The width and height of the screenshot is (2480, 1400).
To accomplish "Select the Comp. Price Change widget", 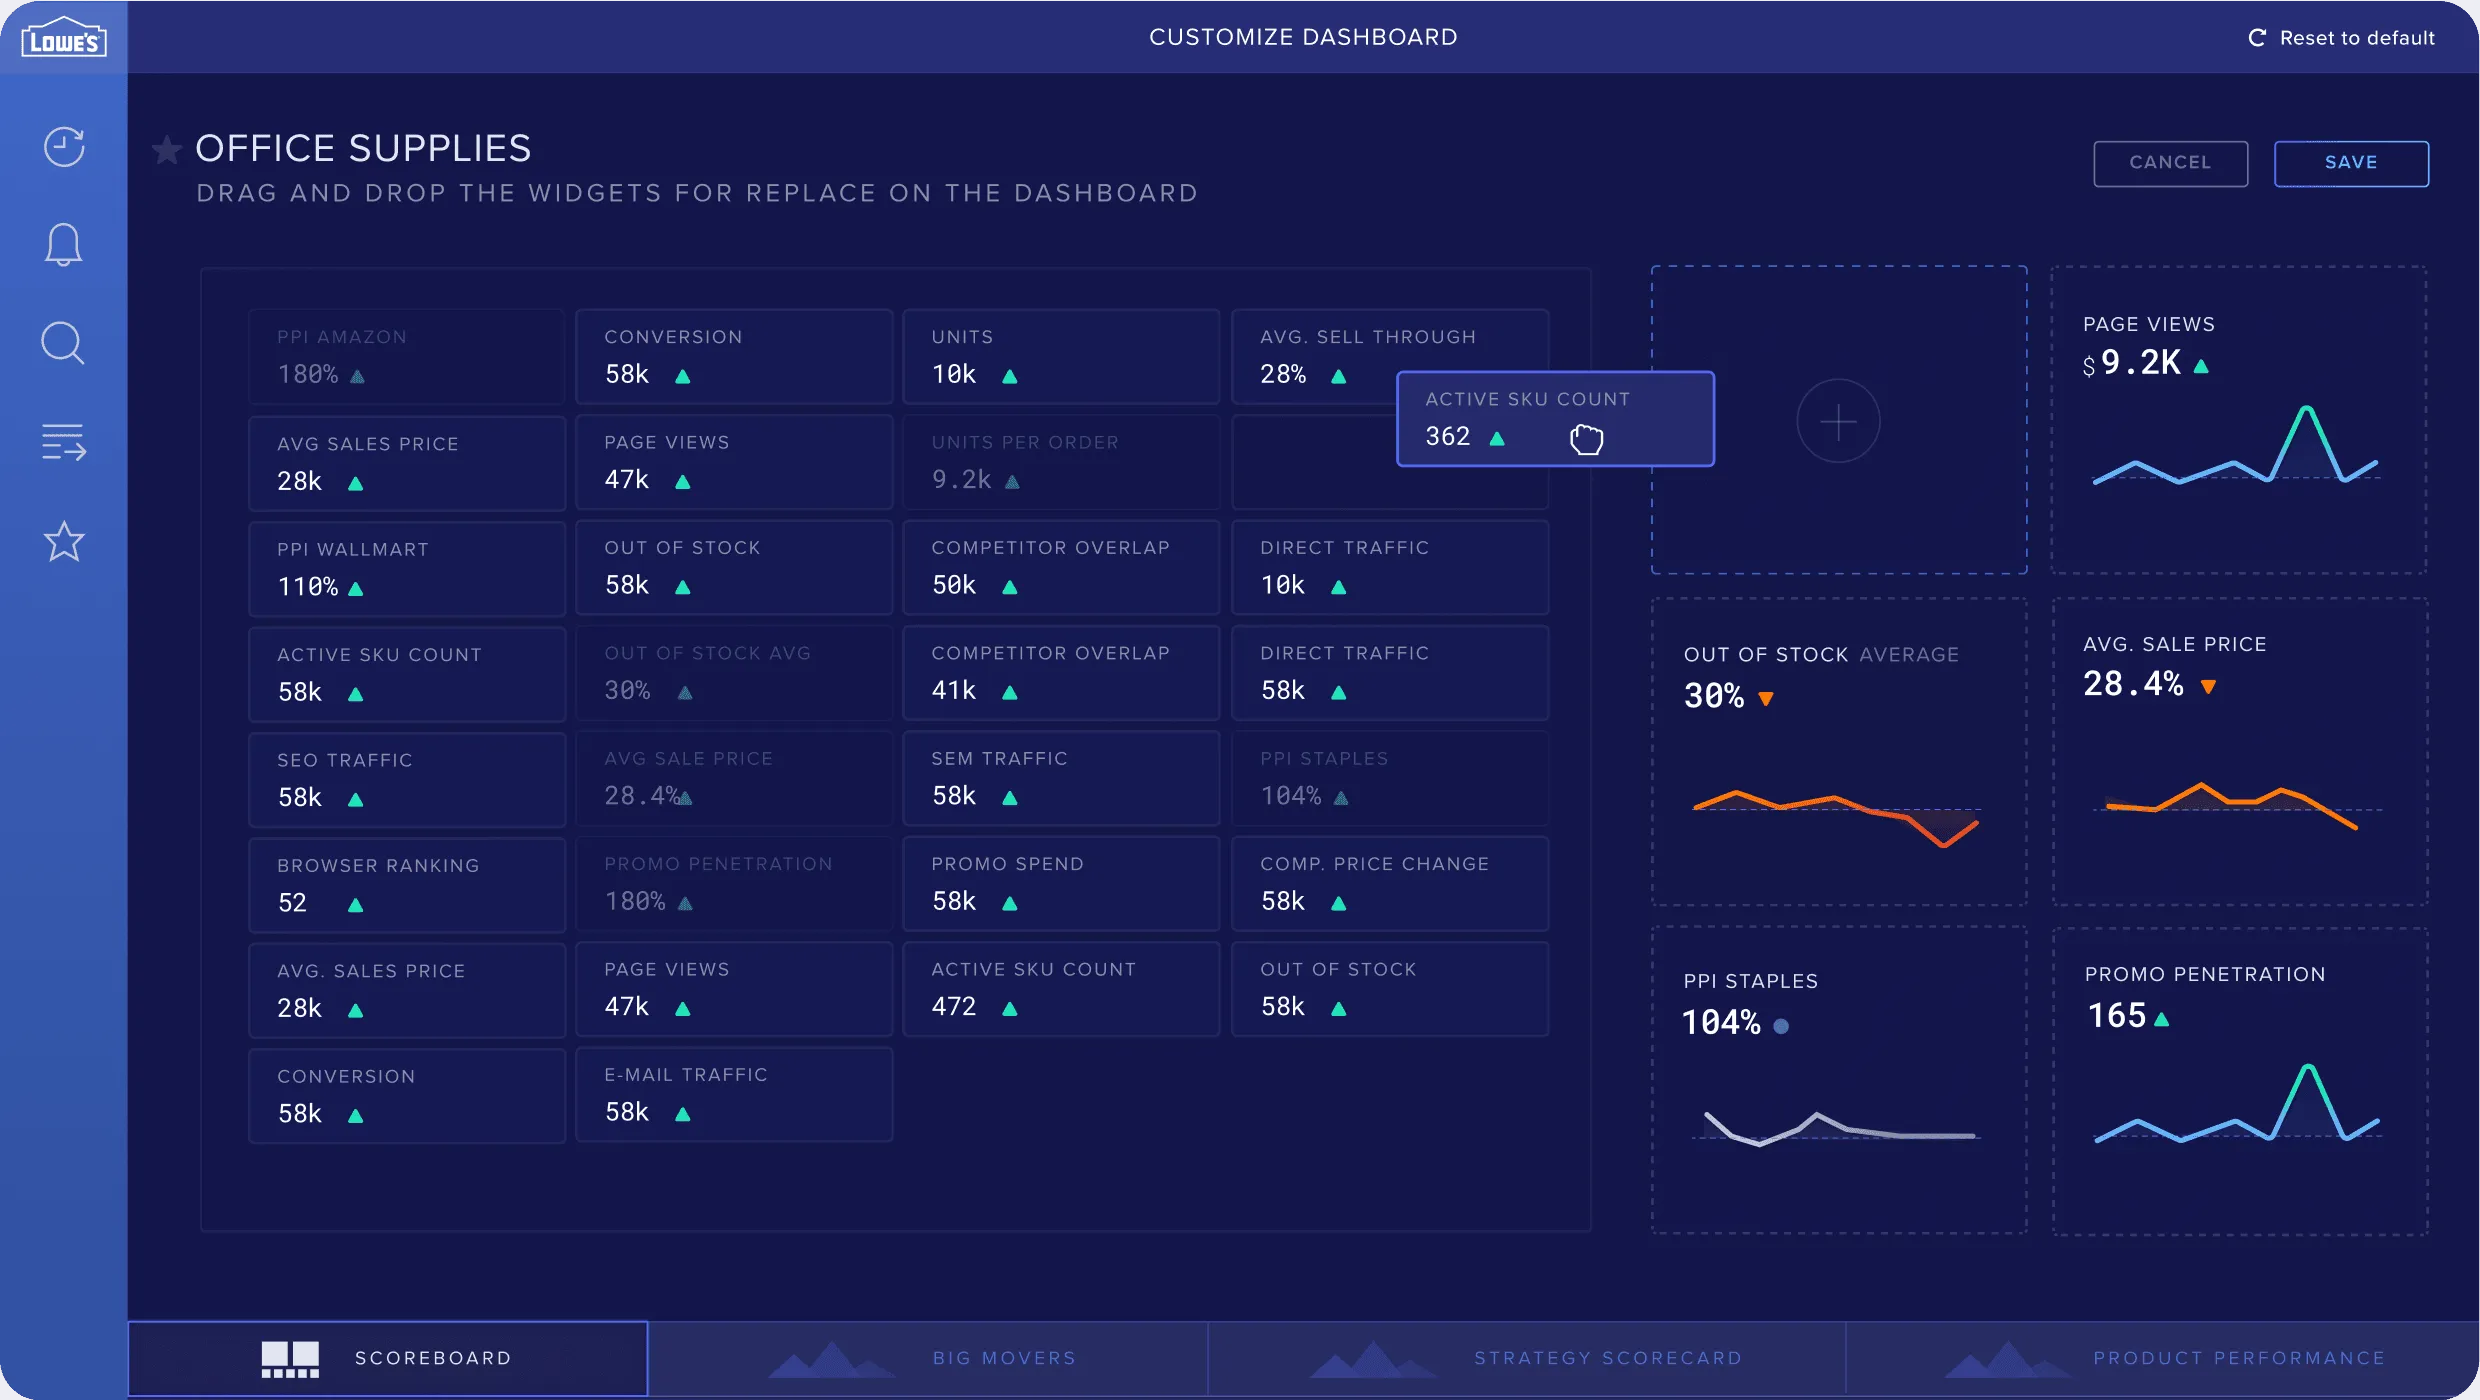I will 1390,884.
